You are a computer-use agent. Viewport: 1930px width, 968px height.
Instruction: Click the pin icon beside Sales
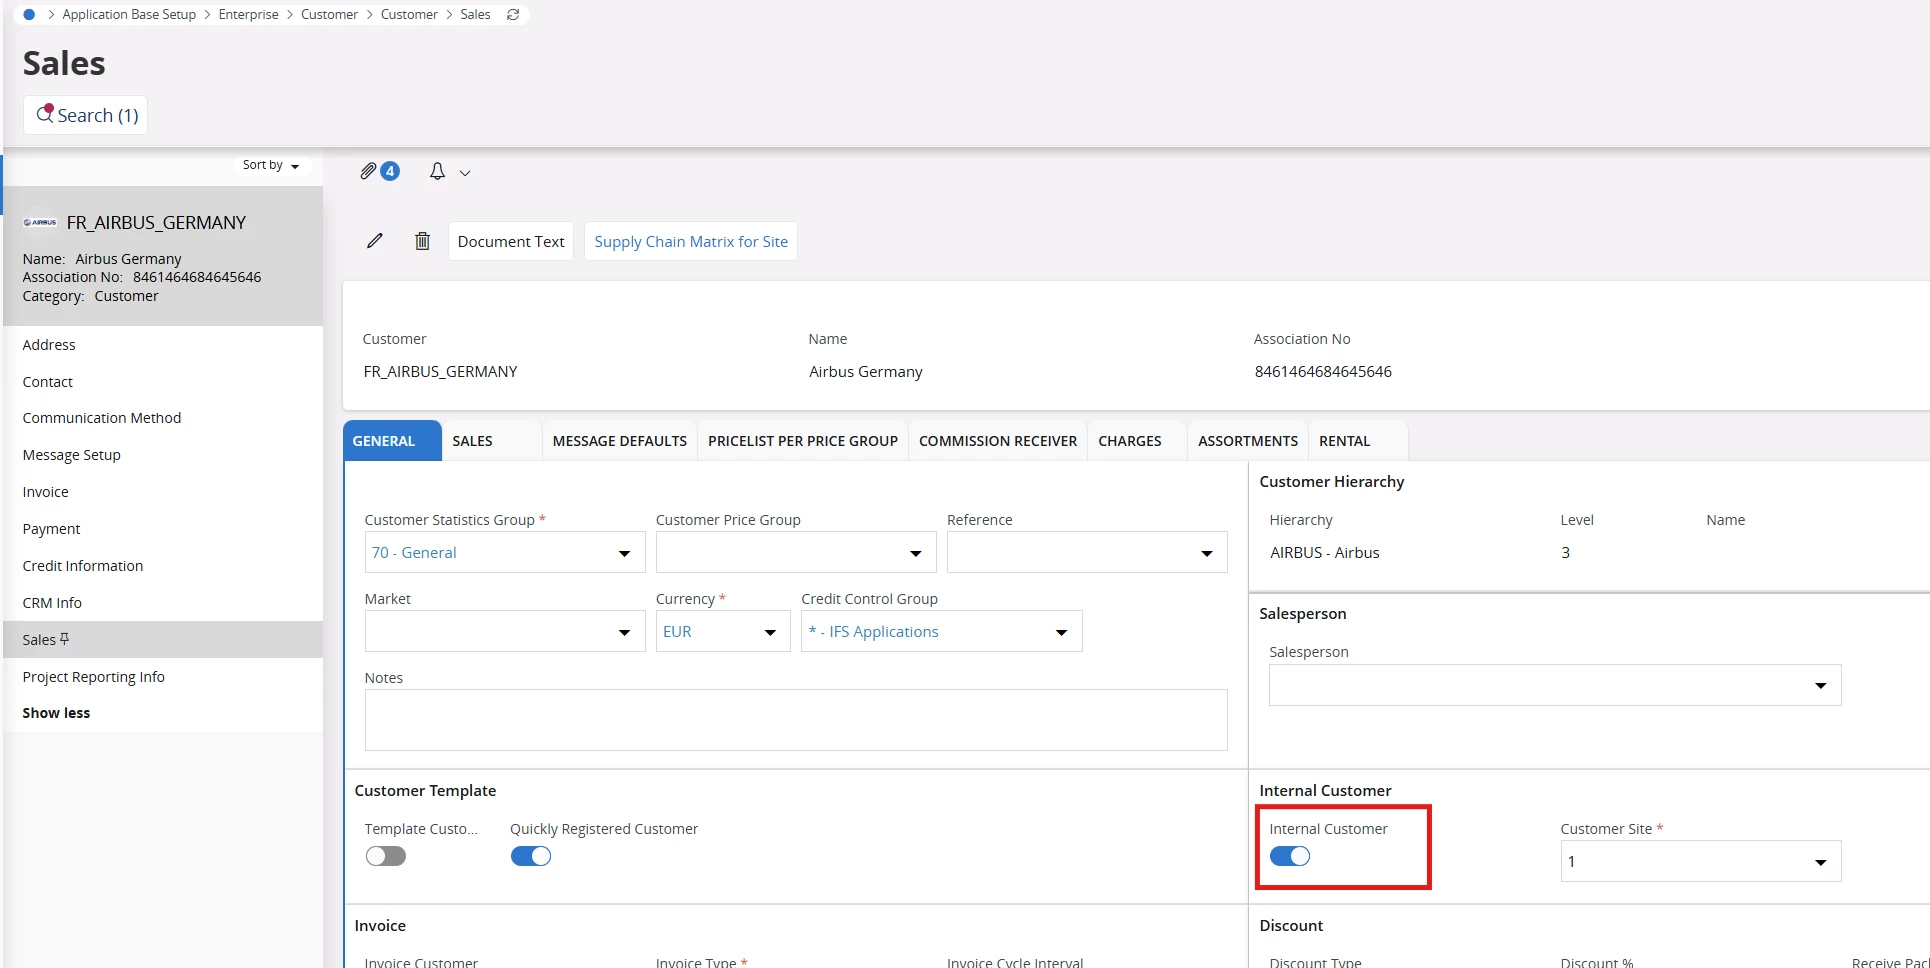tap(65, 639)
